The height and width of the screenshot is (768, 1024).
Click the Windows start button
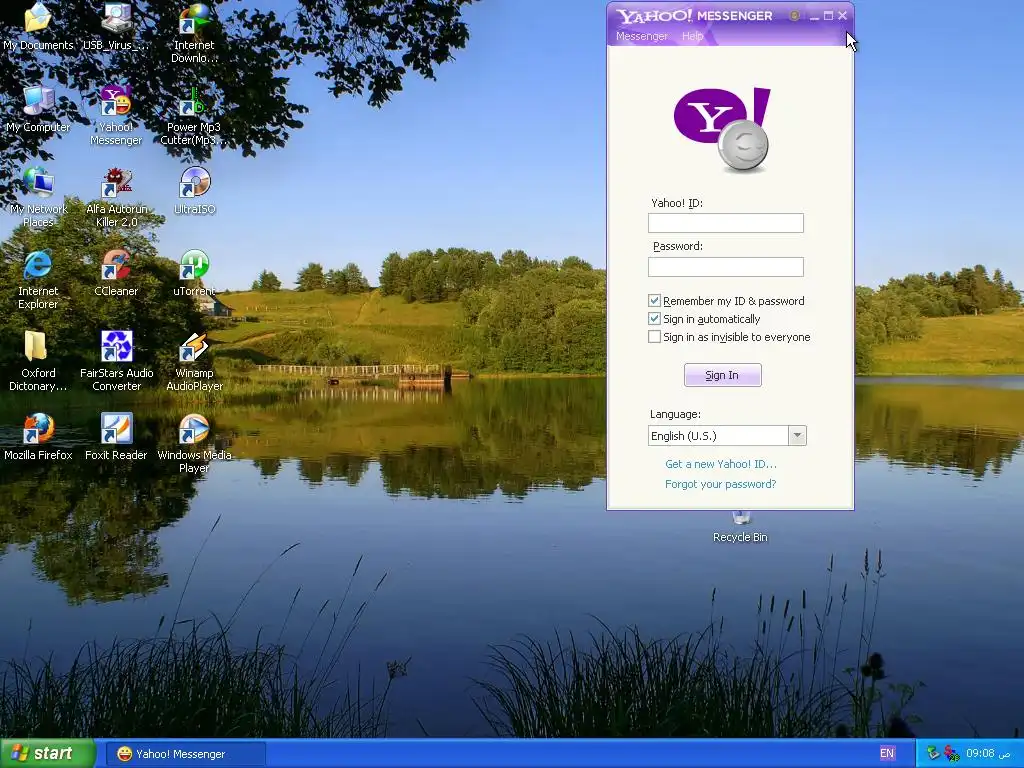(x=47, y=754)
